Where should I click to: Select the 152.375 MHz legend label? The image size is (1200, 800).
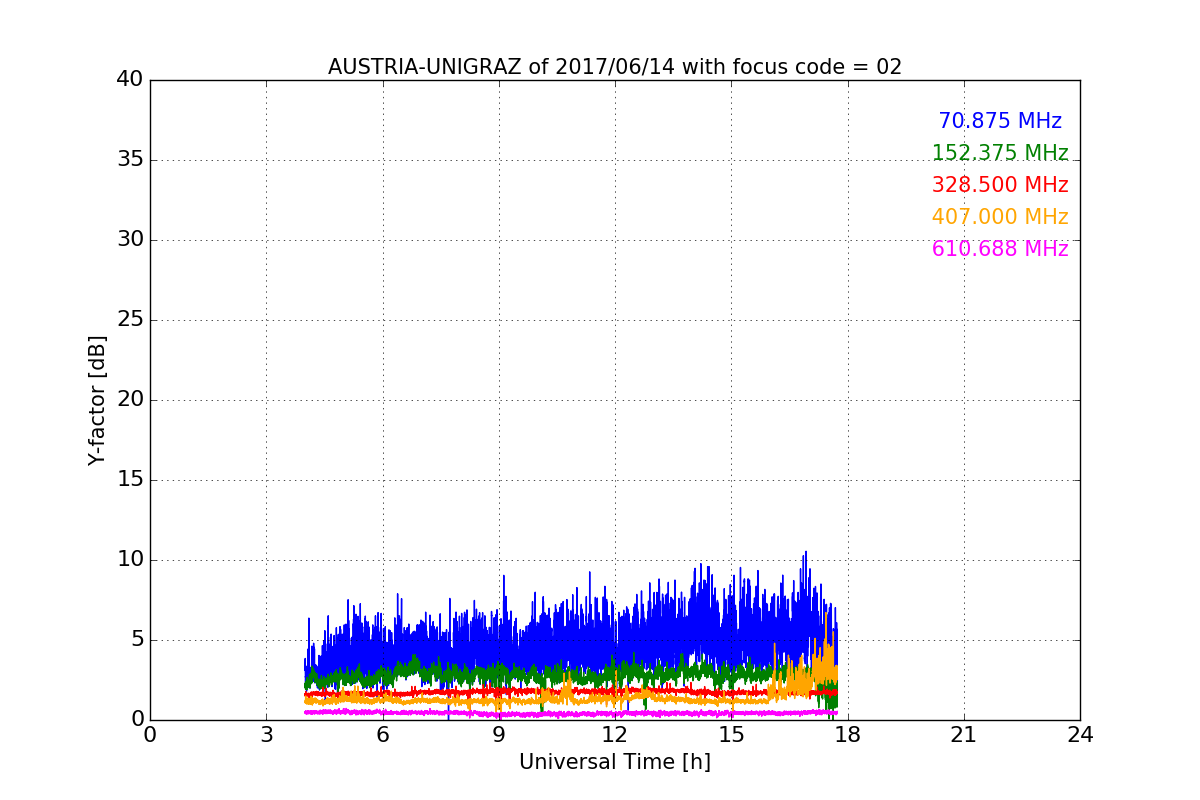coord(1000,153)
